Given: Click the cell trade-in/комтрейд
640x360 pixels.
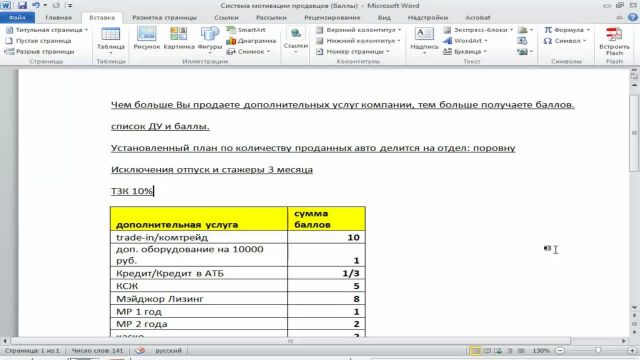Looking at the screenshot, I should tap(199, 237).
